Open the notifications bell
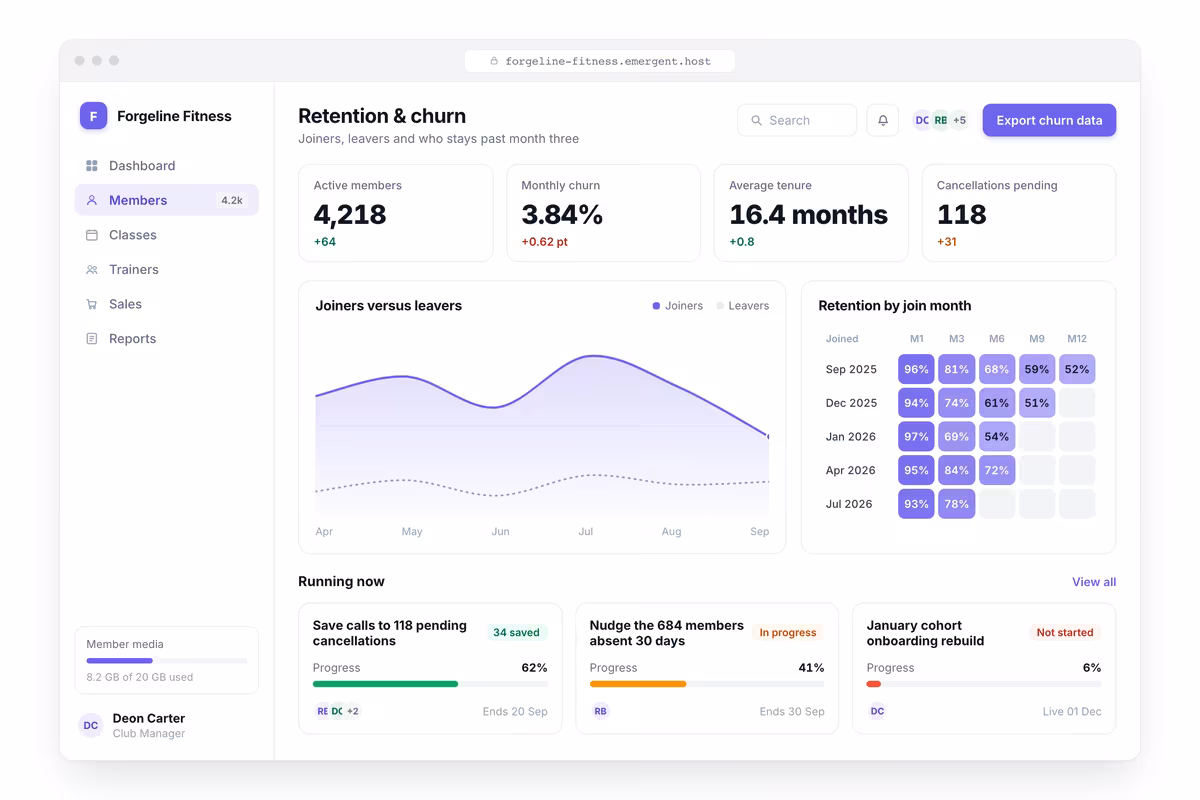Image resolution: width=1200 pixels, height=800 pixels. pyautogui.click(x=883, y=120)
